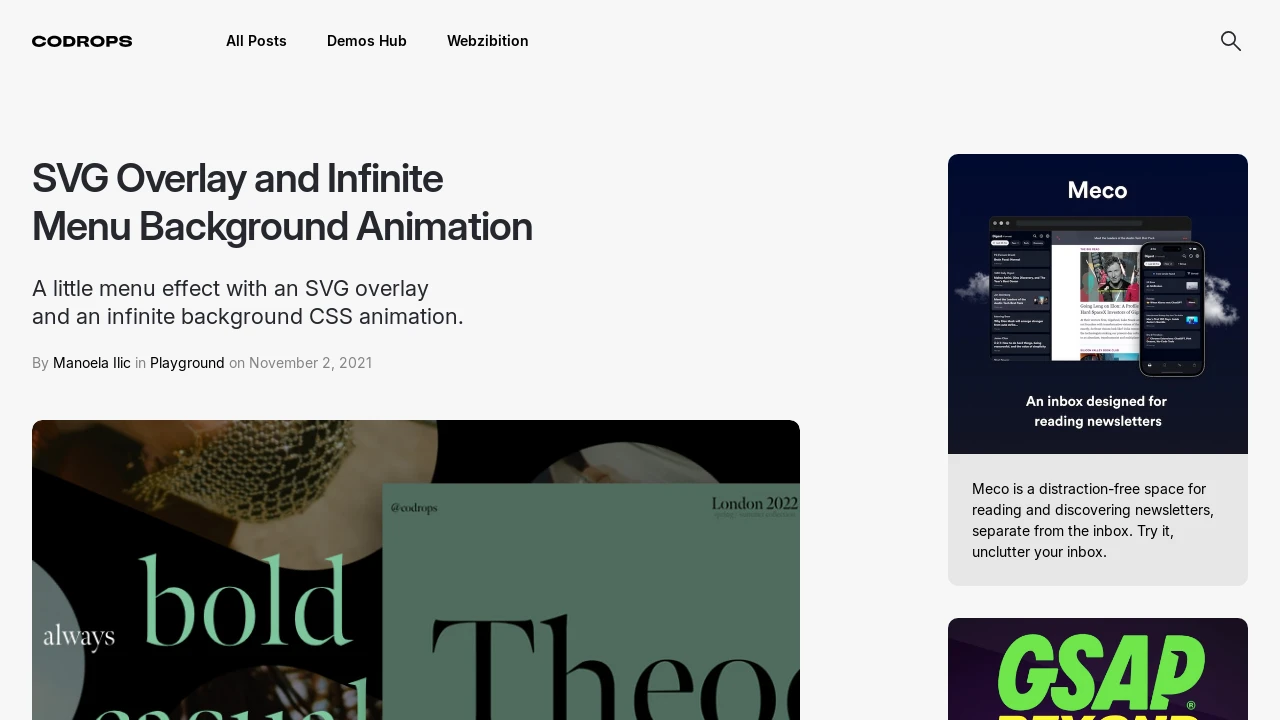Image resolution: width=1280 pixels, height=720 pixels.
Task: Open the Playground category link
Action: pyautogui.click(x=187, y=363)
